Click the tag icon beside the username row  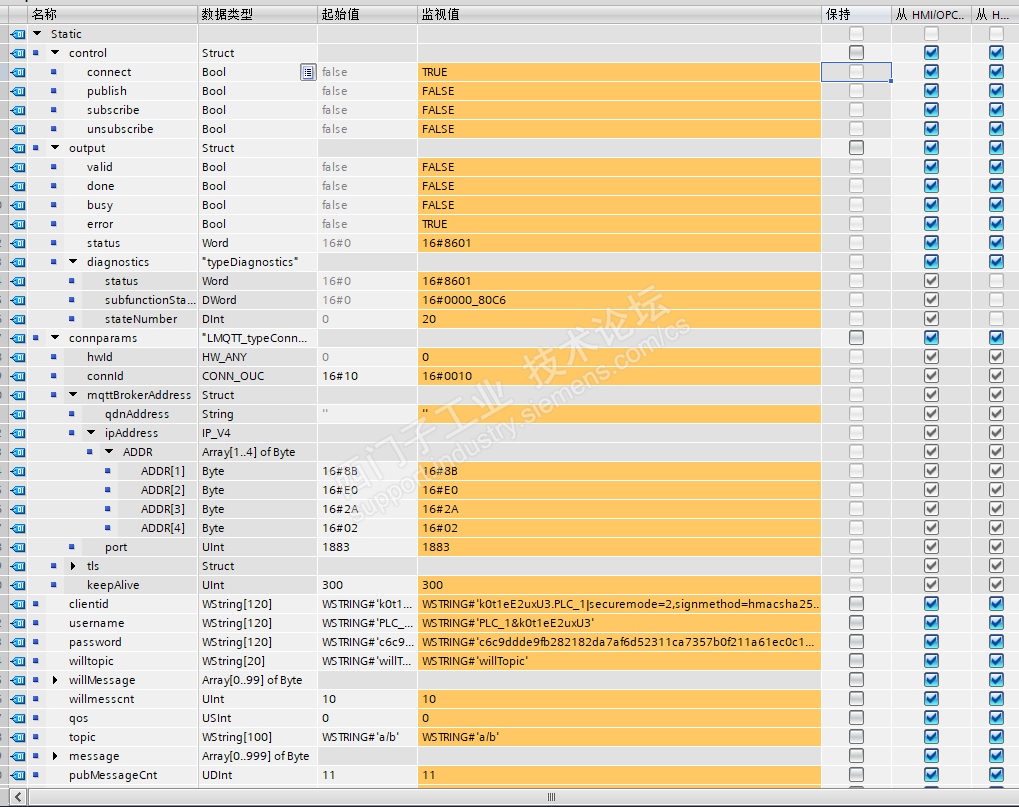tap(18, 623)
